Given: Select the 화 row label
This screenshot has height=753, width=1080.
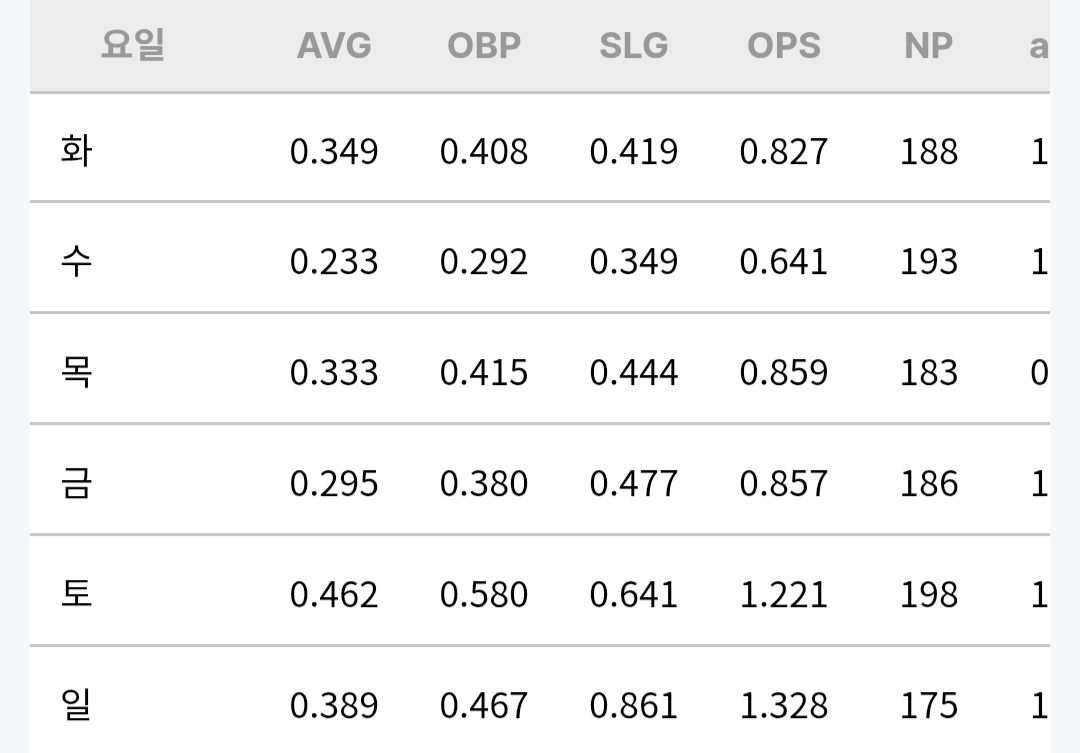Looking at the screenshot, I should tap(76, 151).
